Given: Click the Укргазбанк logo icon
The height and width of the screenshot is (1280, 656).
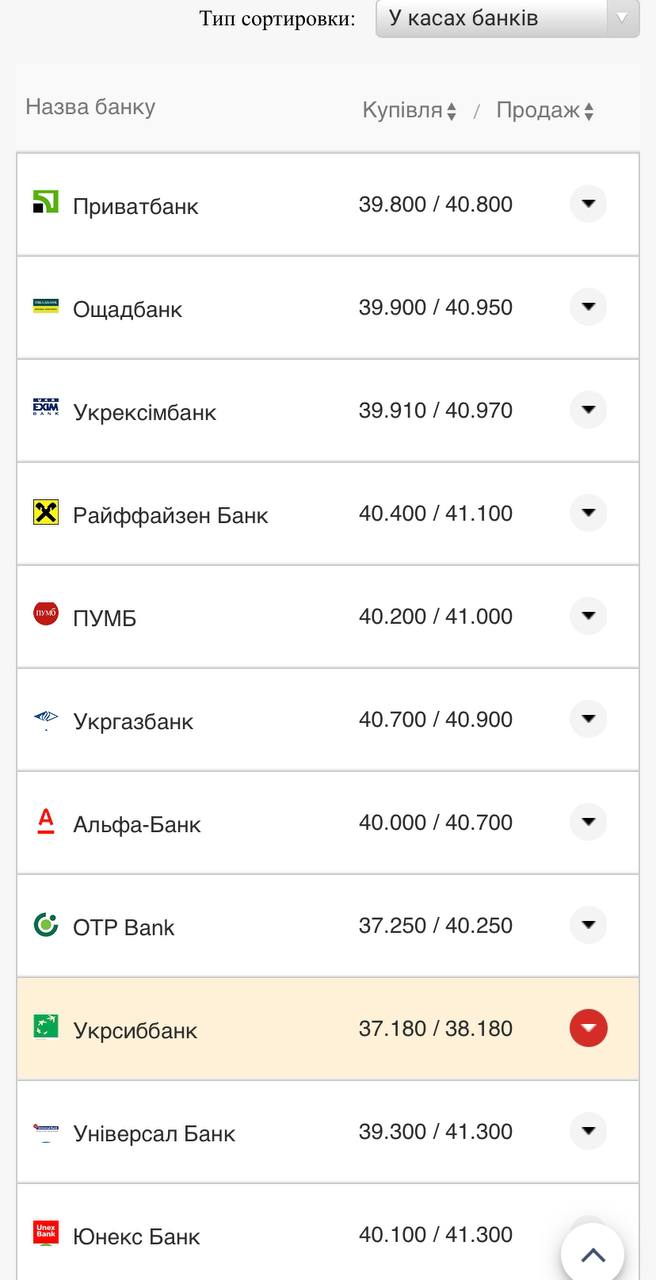Looking at the screenshot, I should point(46,718).
